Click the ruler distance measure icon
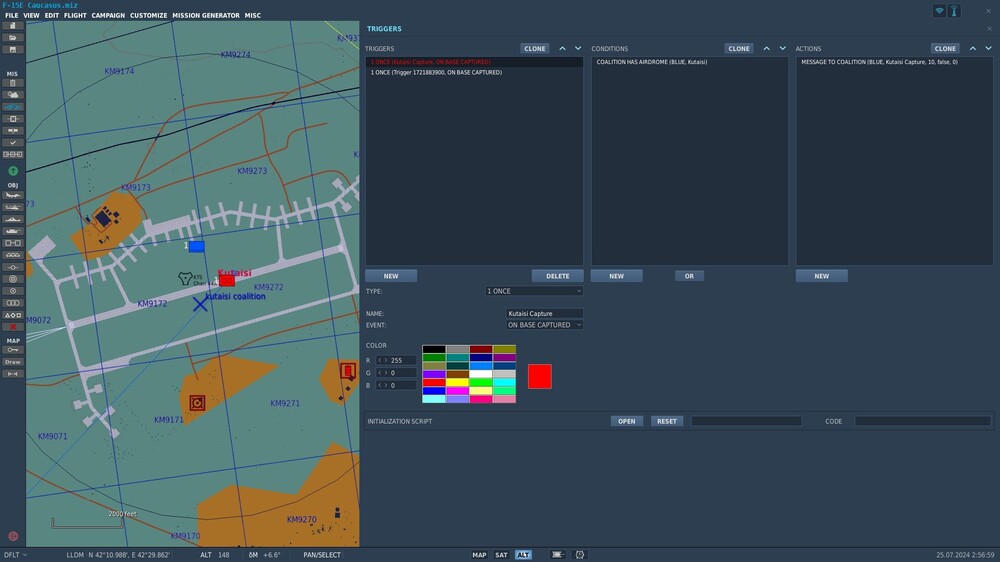 click(x=13, y=373)
